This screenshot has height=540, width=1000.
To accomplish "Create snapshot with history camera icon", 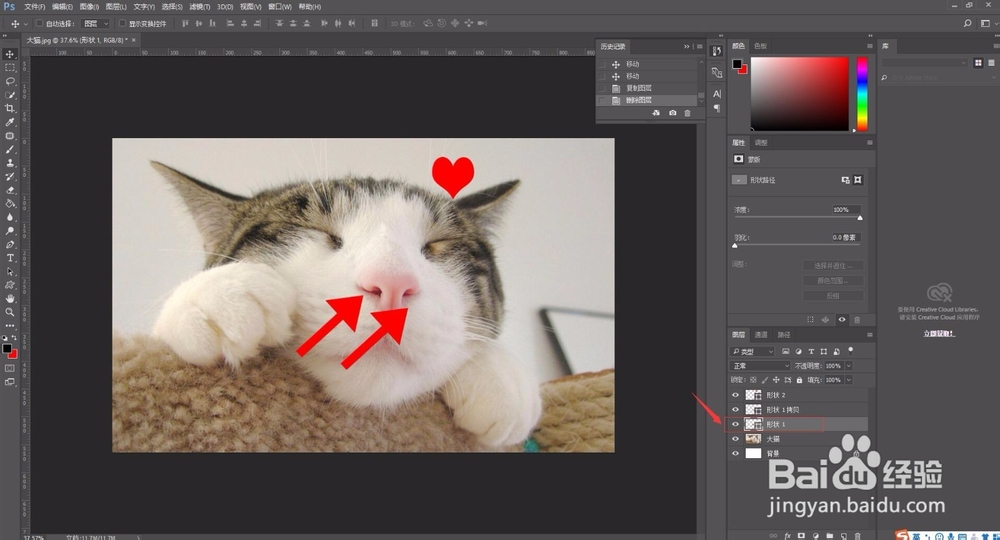I will pyautogui.click(x=672, y=113).
